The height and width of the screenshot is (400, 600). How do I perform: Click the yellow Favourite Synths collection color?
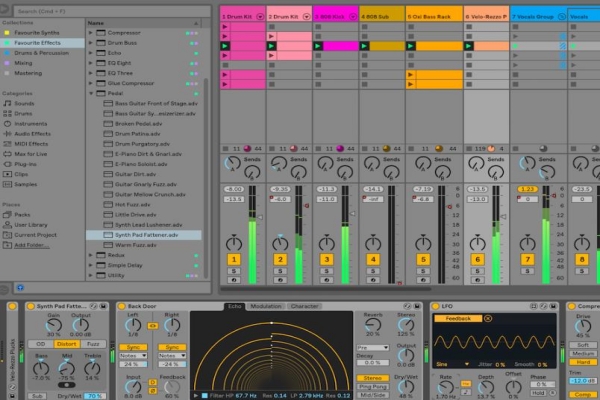pos(7,33)
